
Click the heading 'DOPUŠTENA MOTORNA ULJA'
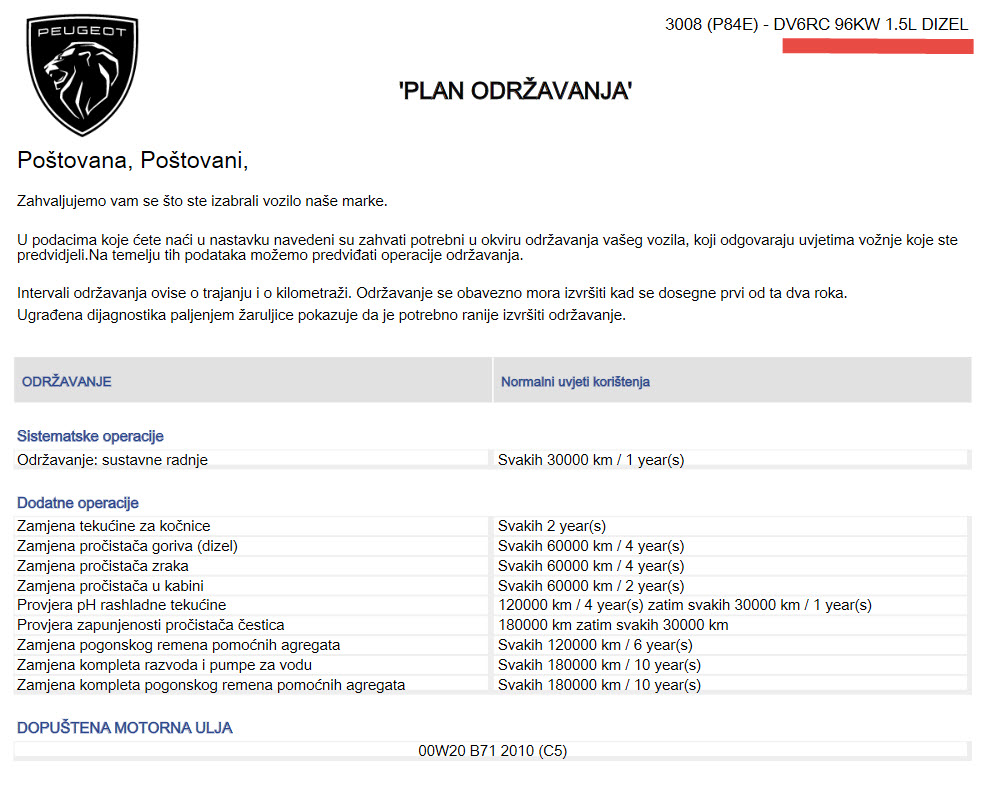pyautogui.click(x=124, y=727)
